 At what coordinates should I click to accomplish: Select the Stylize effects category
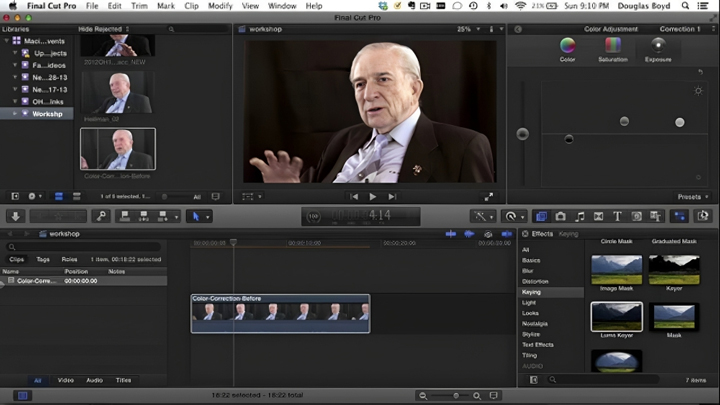pyautogui.click(x=530, y=334)
